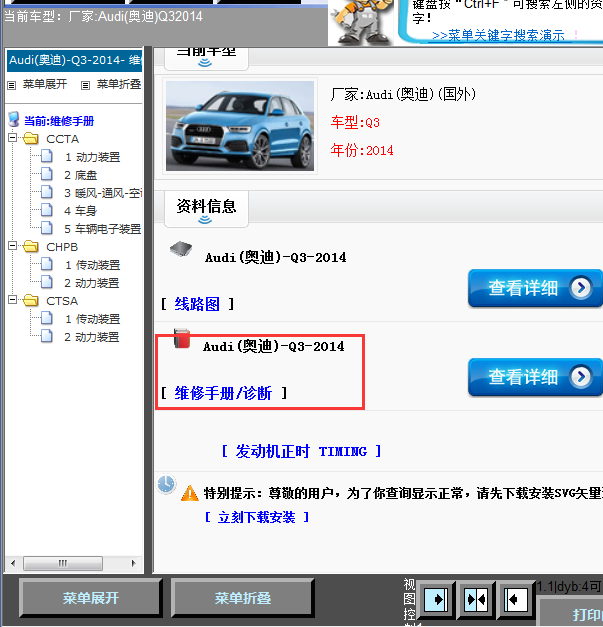
Task: Click the computer icon next to '当前:维修手册'
Action: [14, 119]
